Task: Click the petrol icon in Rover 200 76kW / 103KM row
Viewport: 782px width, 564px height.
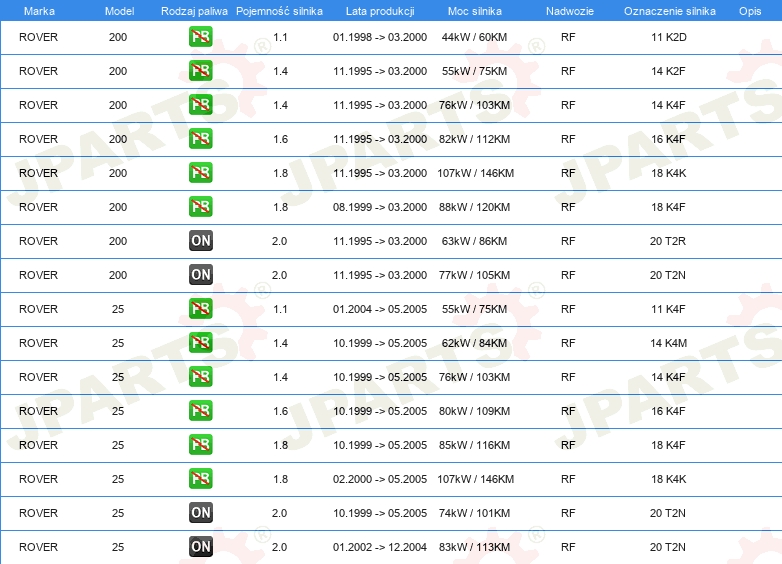Action: point(200,105)
